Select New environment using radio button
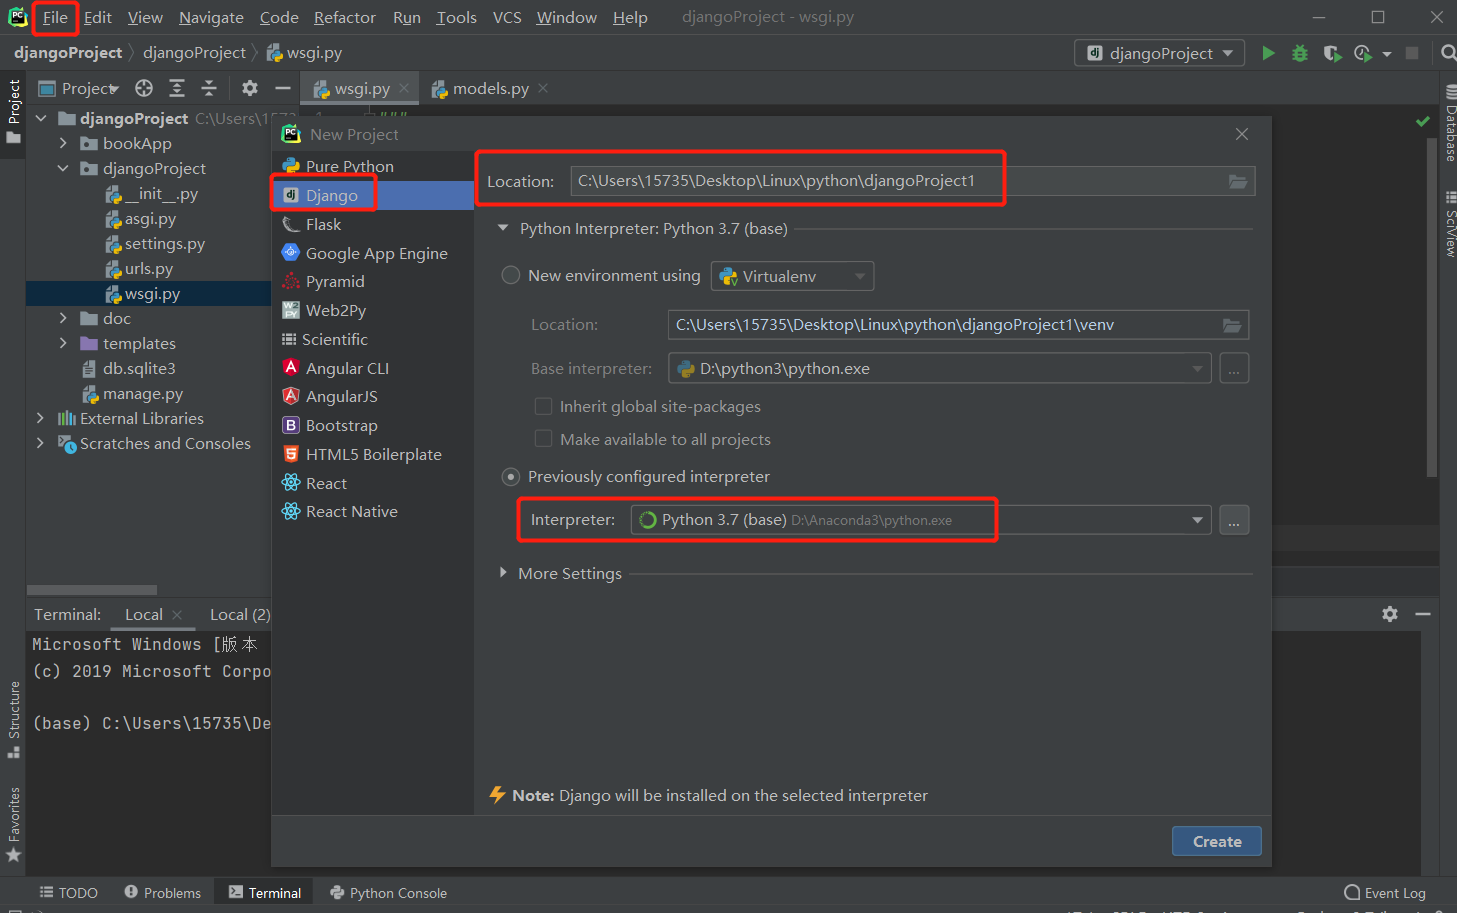This screenshot has height=913, width=1457. click(511, 275)
